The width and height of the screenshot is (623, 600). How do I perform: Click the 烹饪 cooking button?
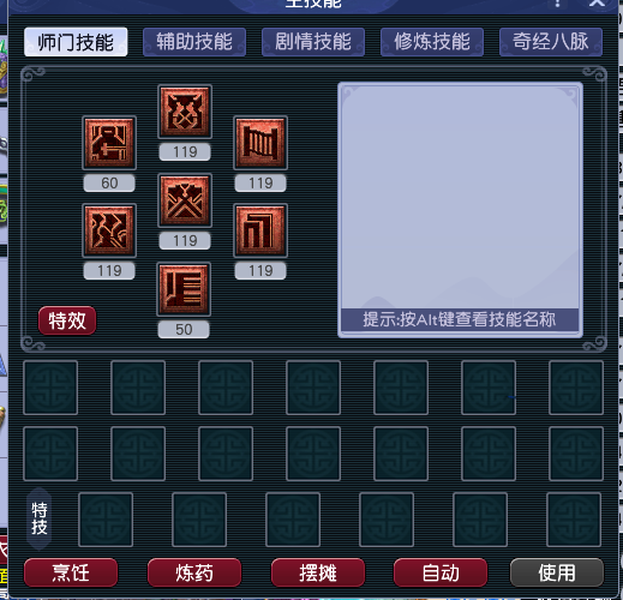71,573
